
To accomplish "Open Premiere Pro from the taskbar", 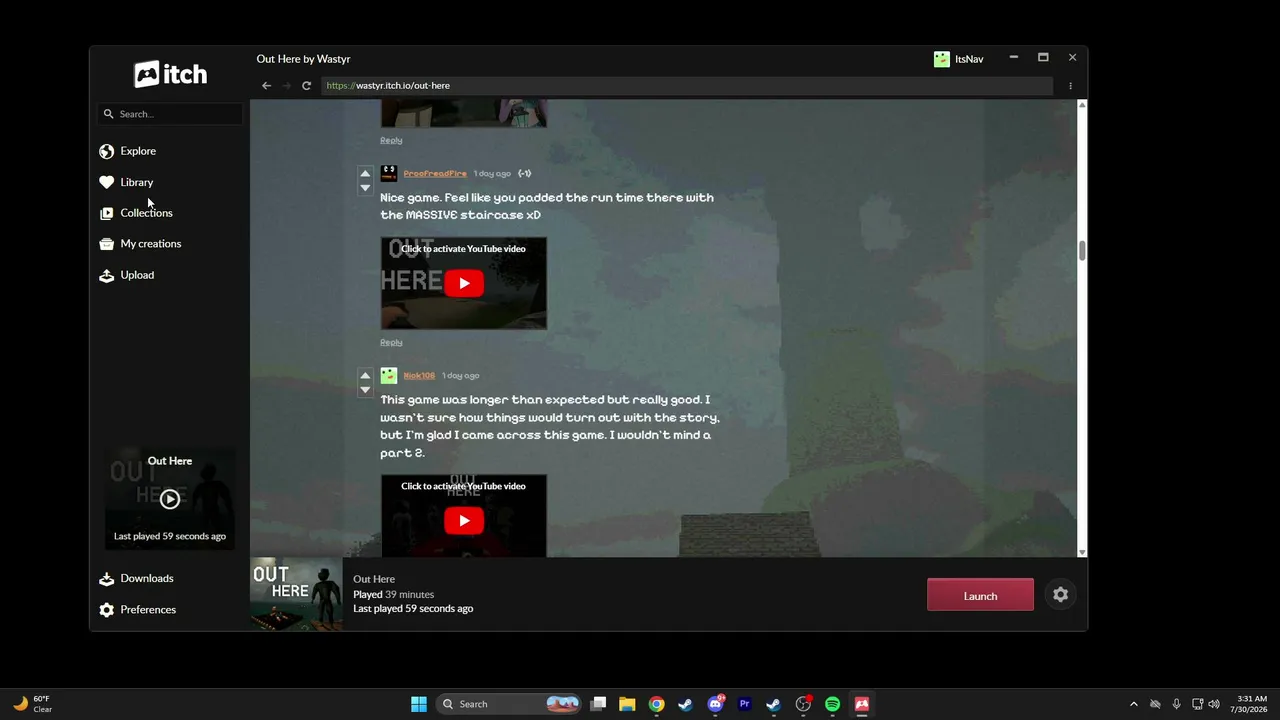I will pos(744,704).
